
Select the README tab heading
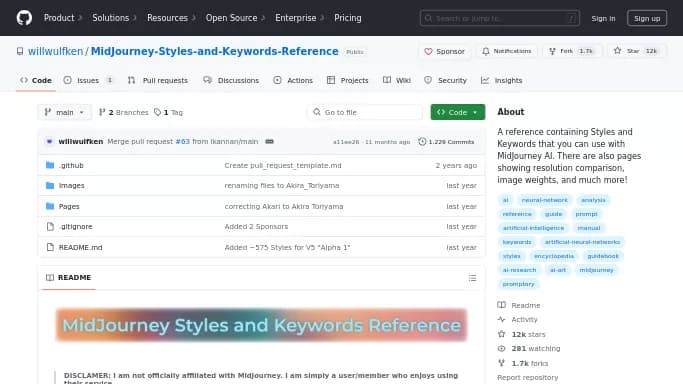pos(68,277)
